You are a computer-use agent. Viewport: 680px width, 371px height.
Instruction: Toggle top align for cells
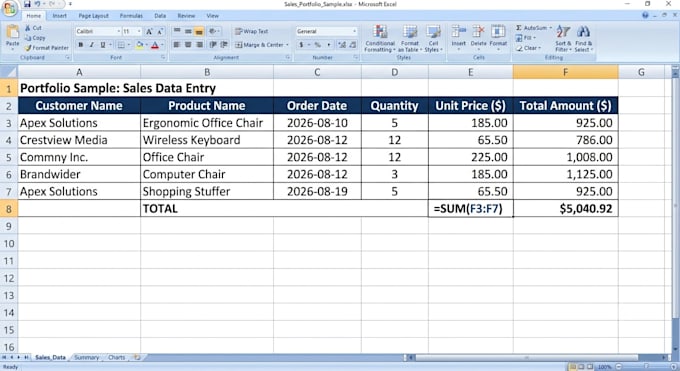pos(177,31)
